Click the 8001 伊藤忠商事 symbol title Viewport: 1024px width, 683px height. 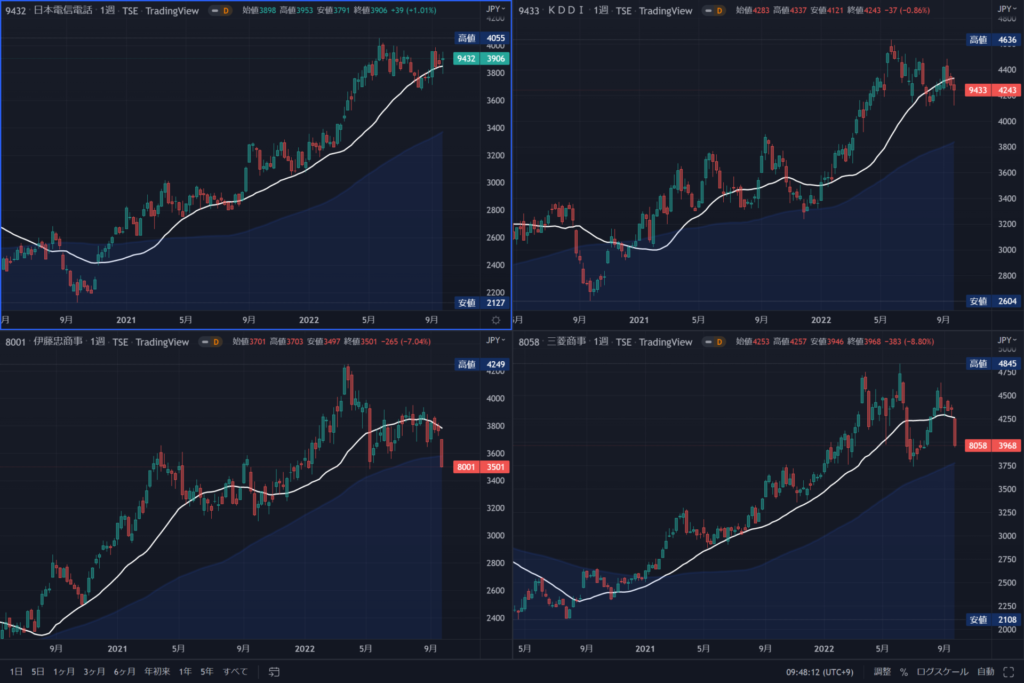pos(44,342)
